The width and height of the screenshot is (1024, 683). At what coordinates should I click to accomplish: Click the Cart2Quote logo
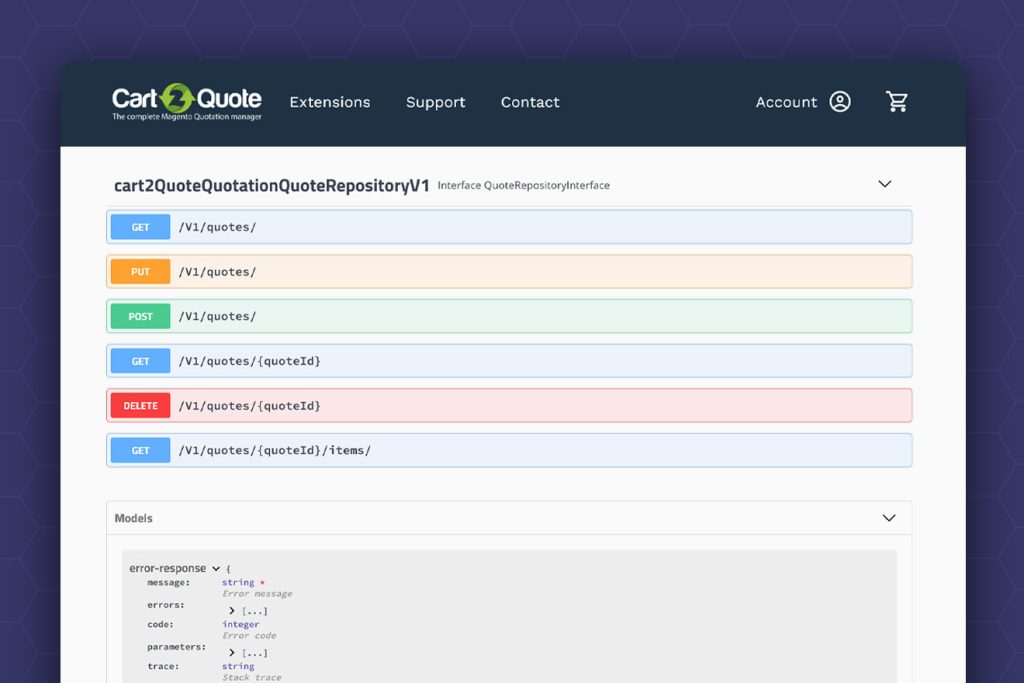click(x=186, y=102)
